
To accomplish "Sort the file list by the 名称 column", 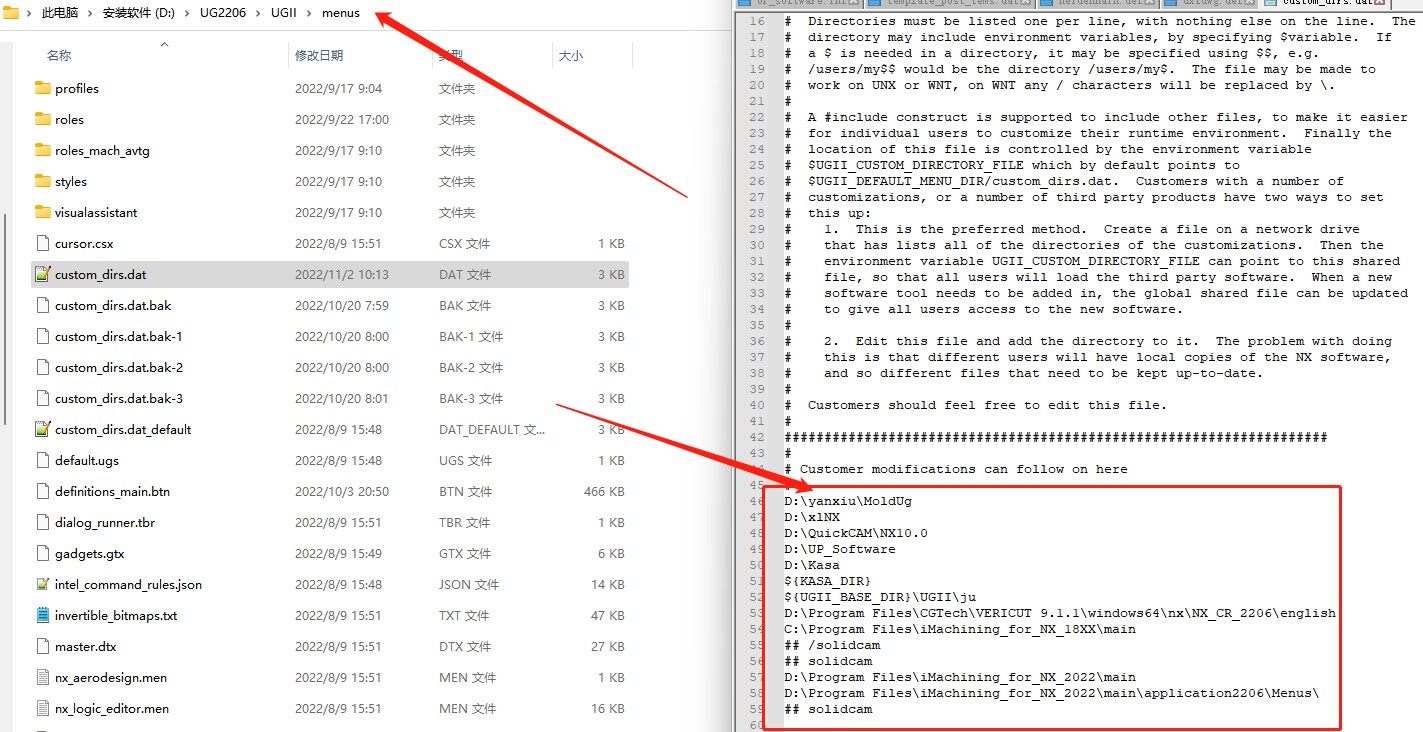I will coord(59,56).
